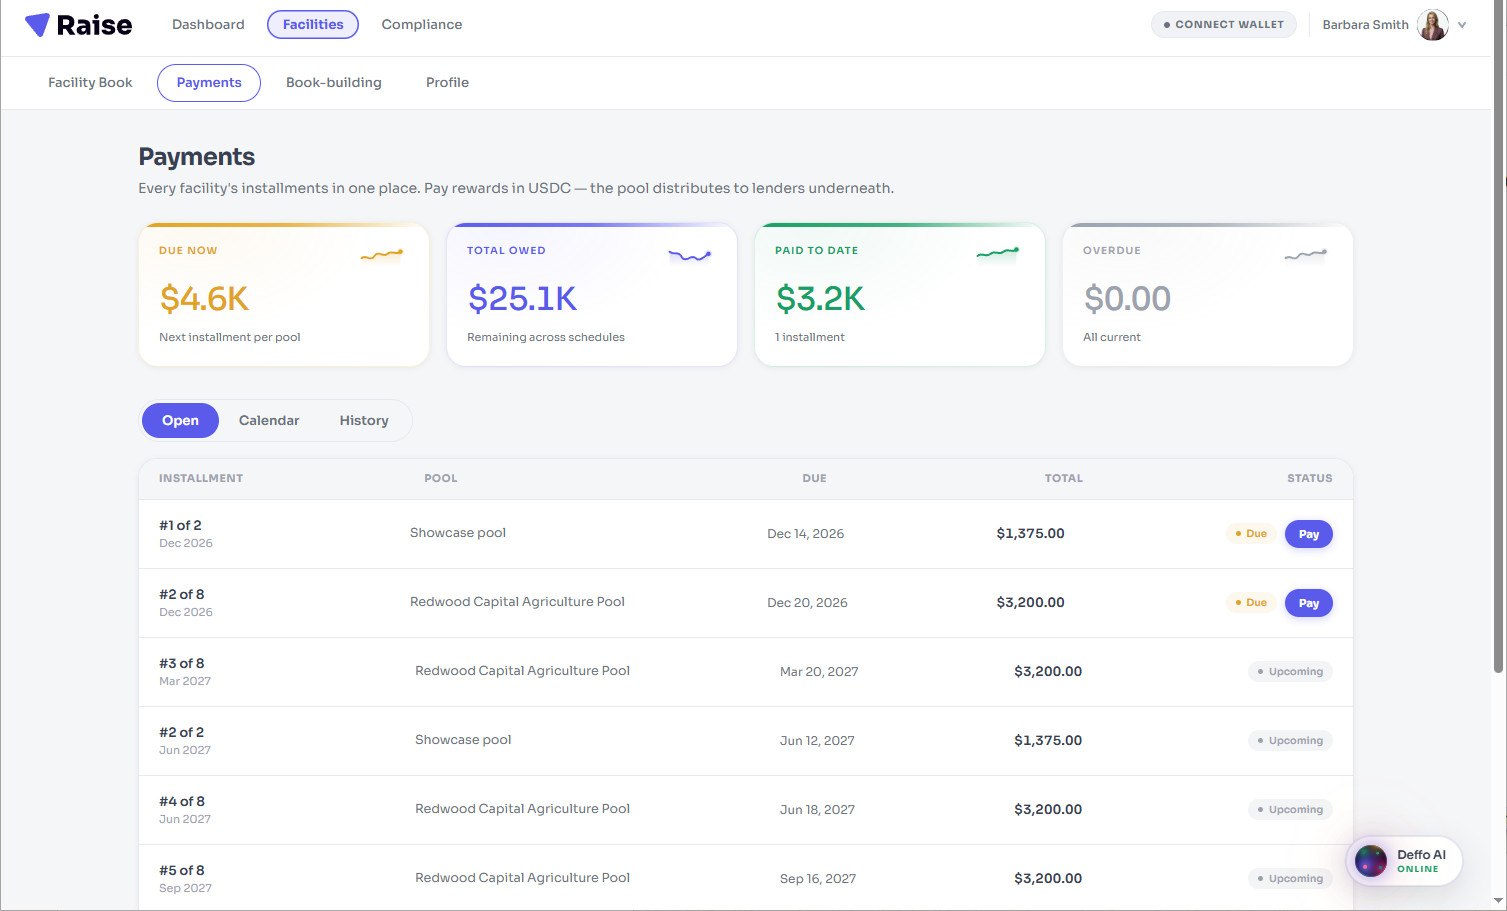1507x911 pixels.
Task: Click the $3.2K Paid To Date amount
Action: tap(820, 299)
